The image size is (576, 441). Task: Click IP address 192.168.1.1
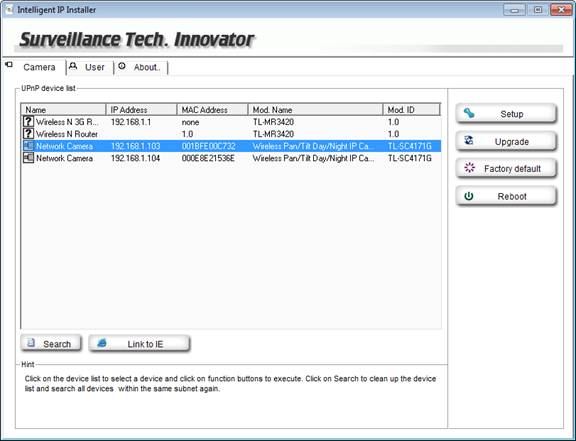pyautogui.click(x=131, y=122)
